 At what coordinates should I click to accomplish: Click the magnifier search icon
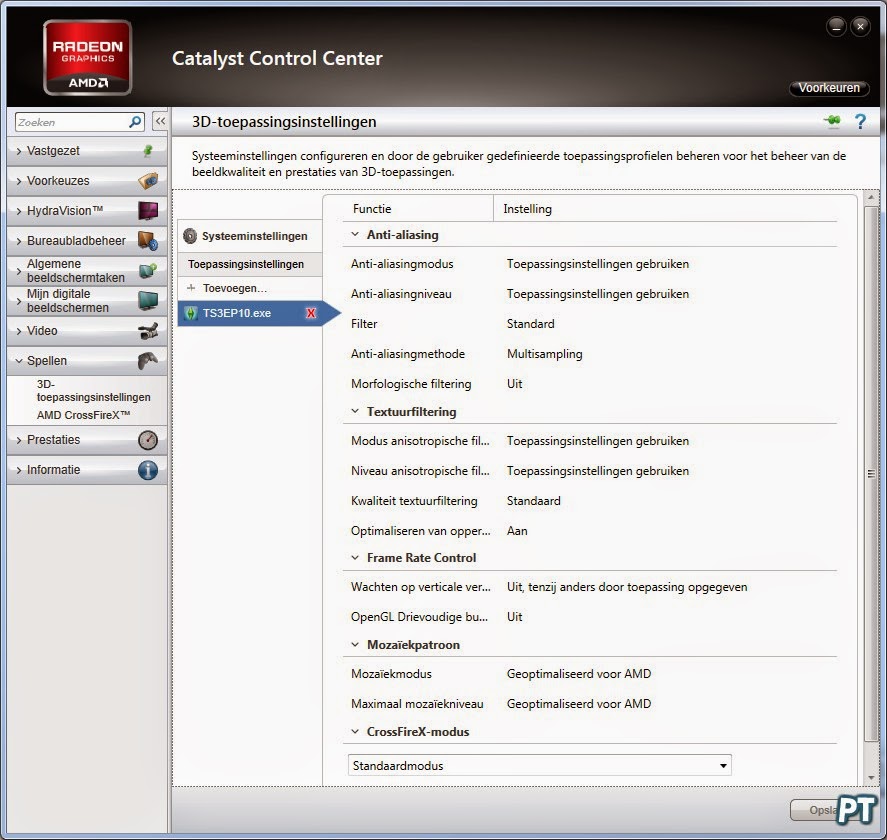point(135,122)
